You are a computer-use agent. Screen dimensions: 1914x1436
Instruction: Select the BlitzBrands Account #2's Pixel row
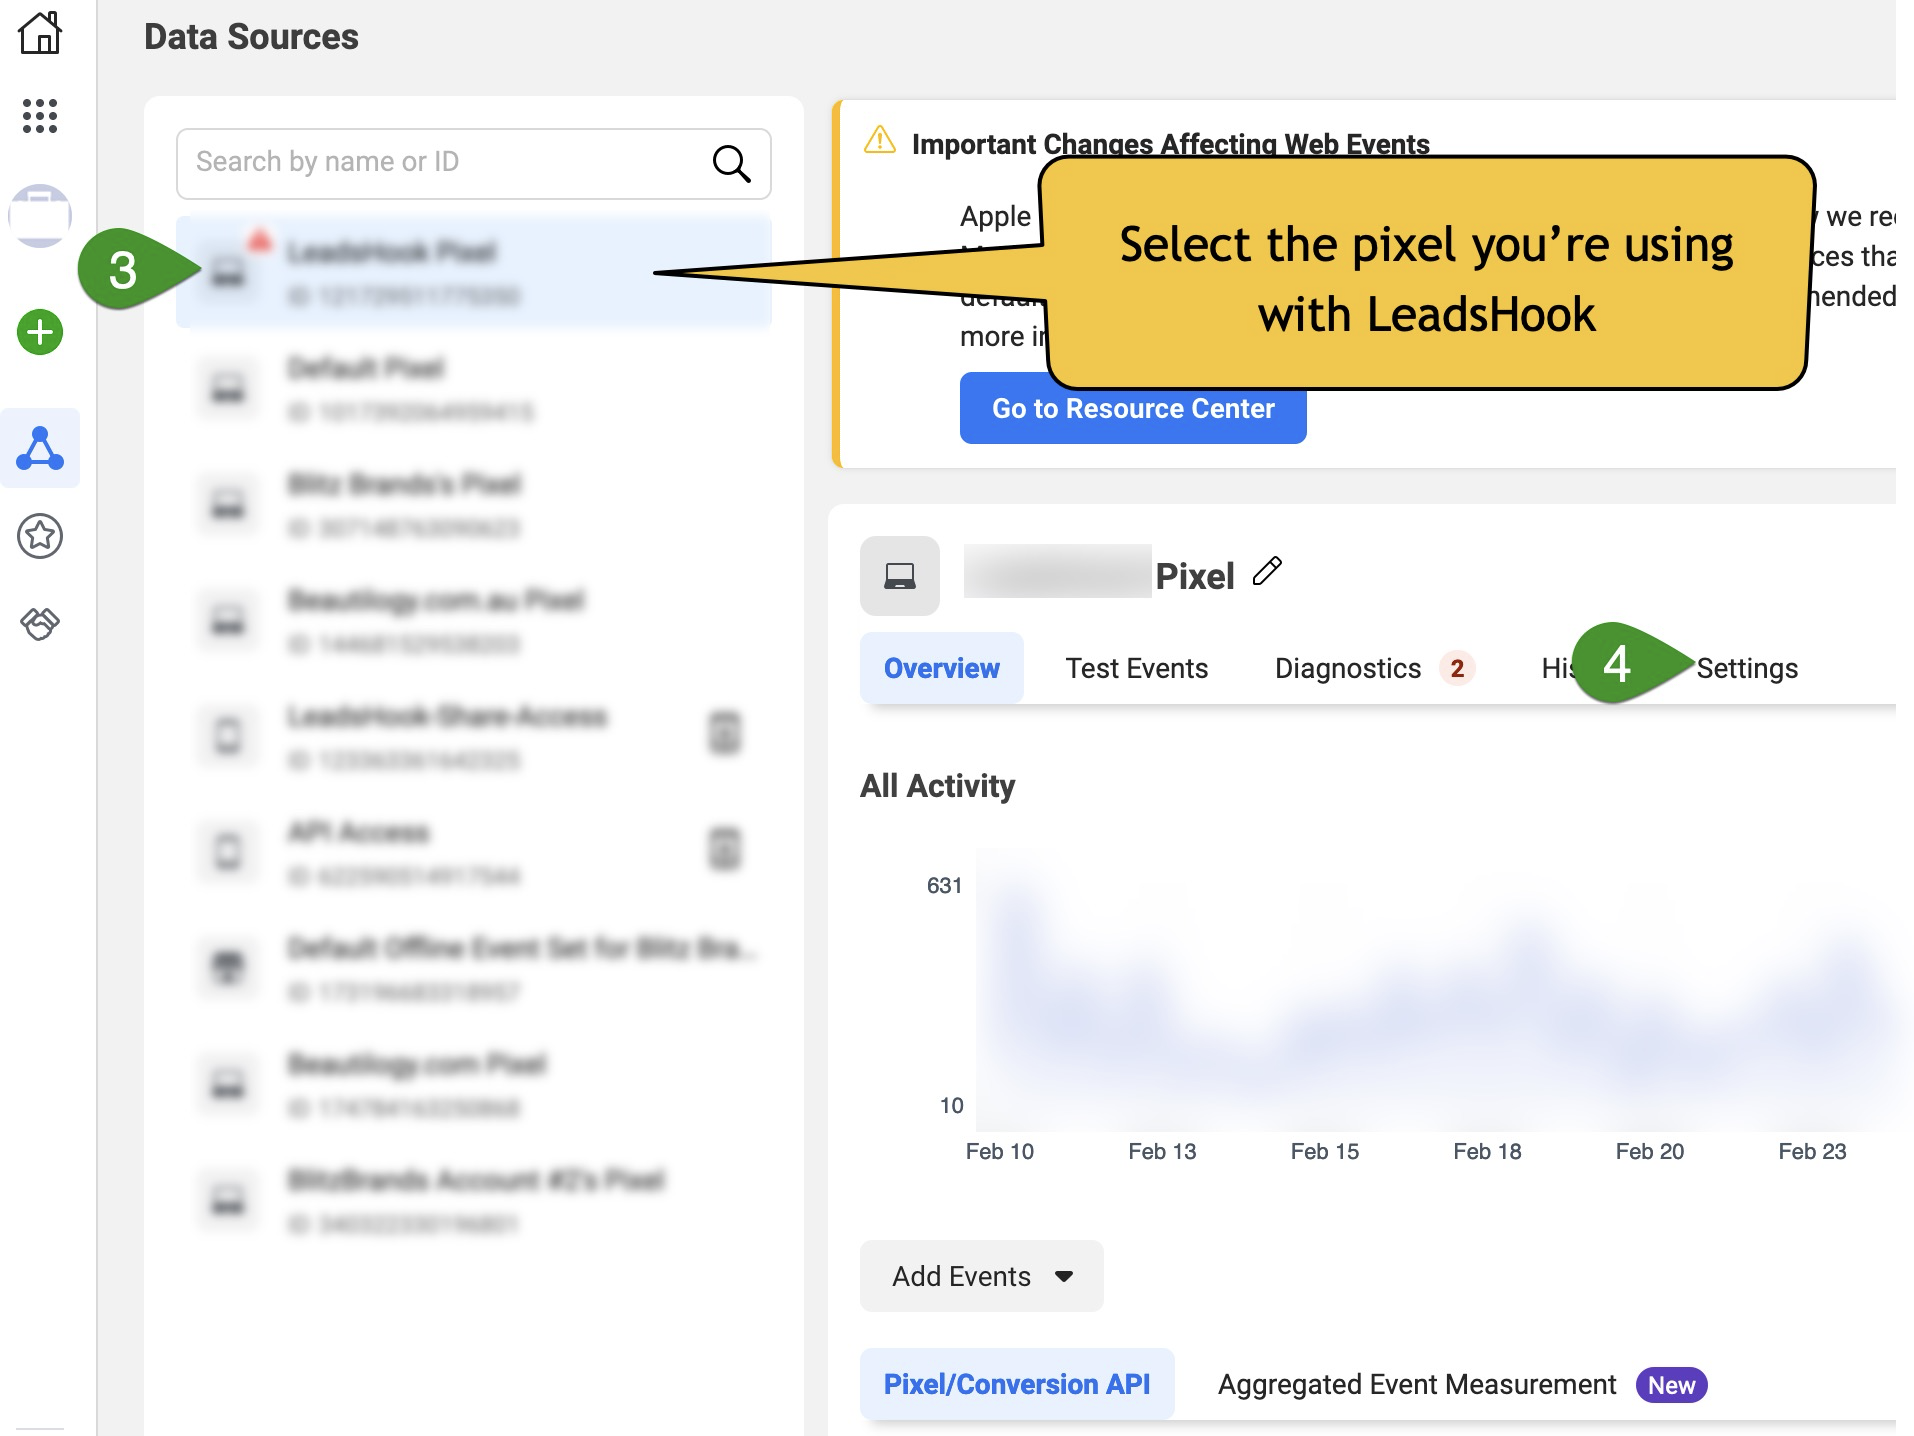pyautogui.click(x=474, y=1200)
